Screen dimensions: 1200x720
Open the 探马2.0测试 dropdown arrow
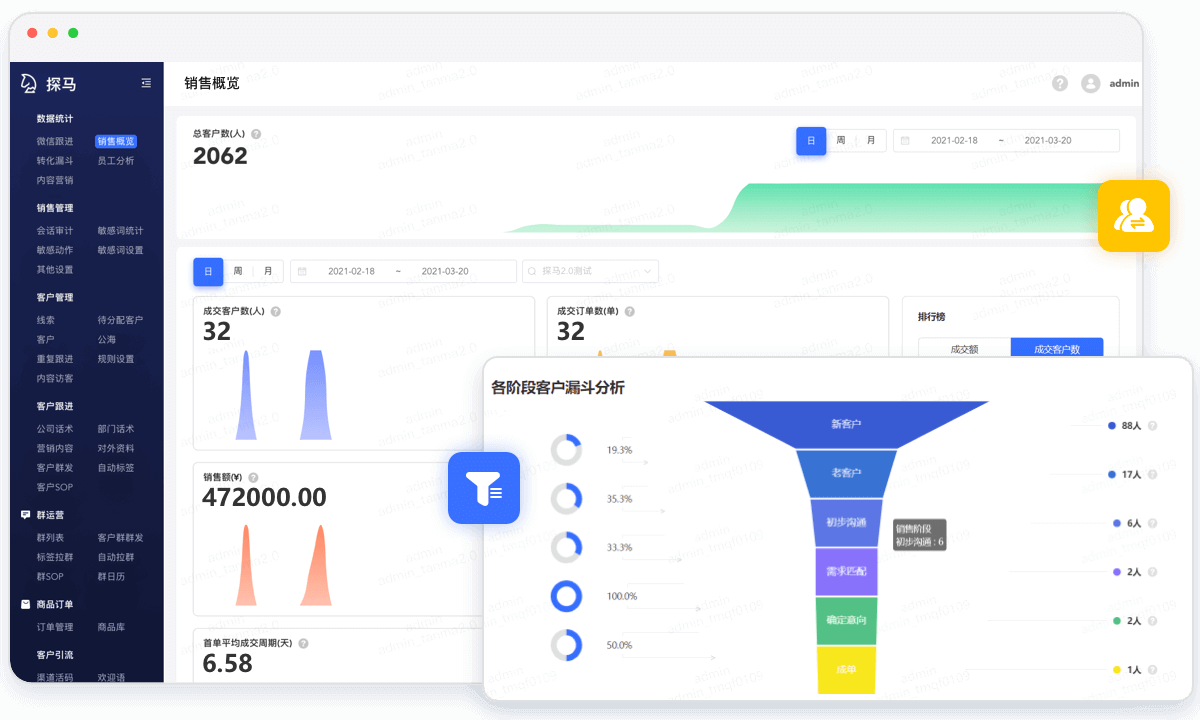point(647,271)
